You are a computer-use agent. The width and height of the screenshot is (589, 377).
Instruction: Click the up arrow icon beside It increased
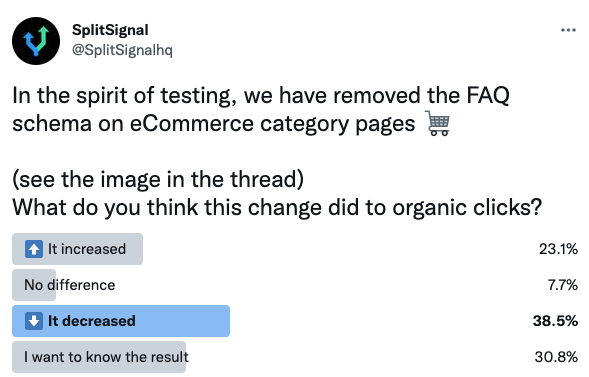pos(34,249)
